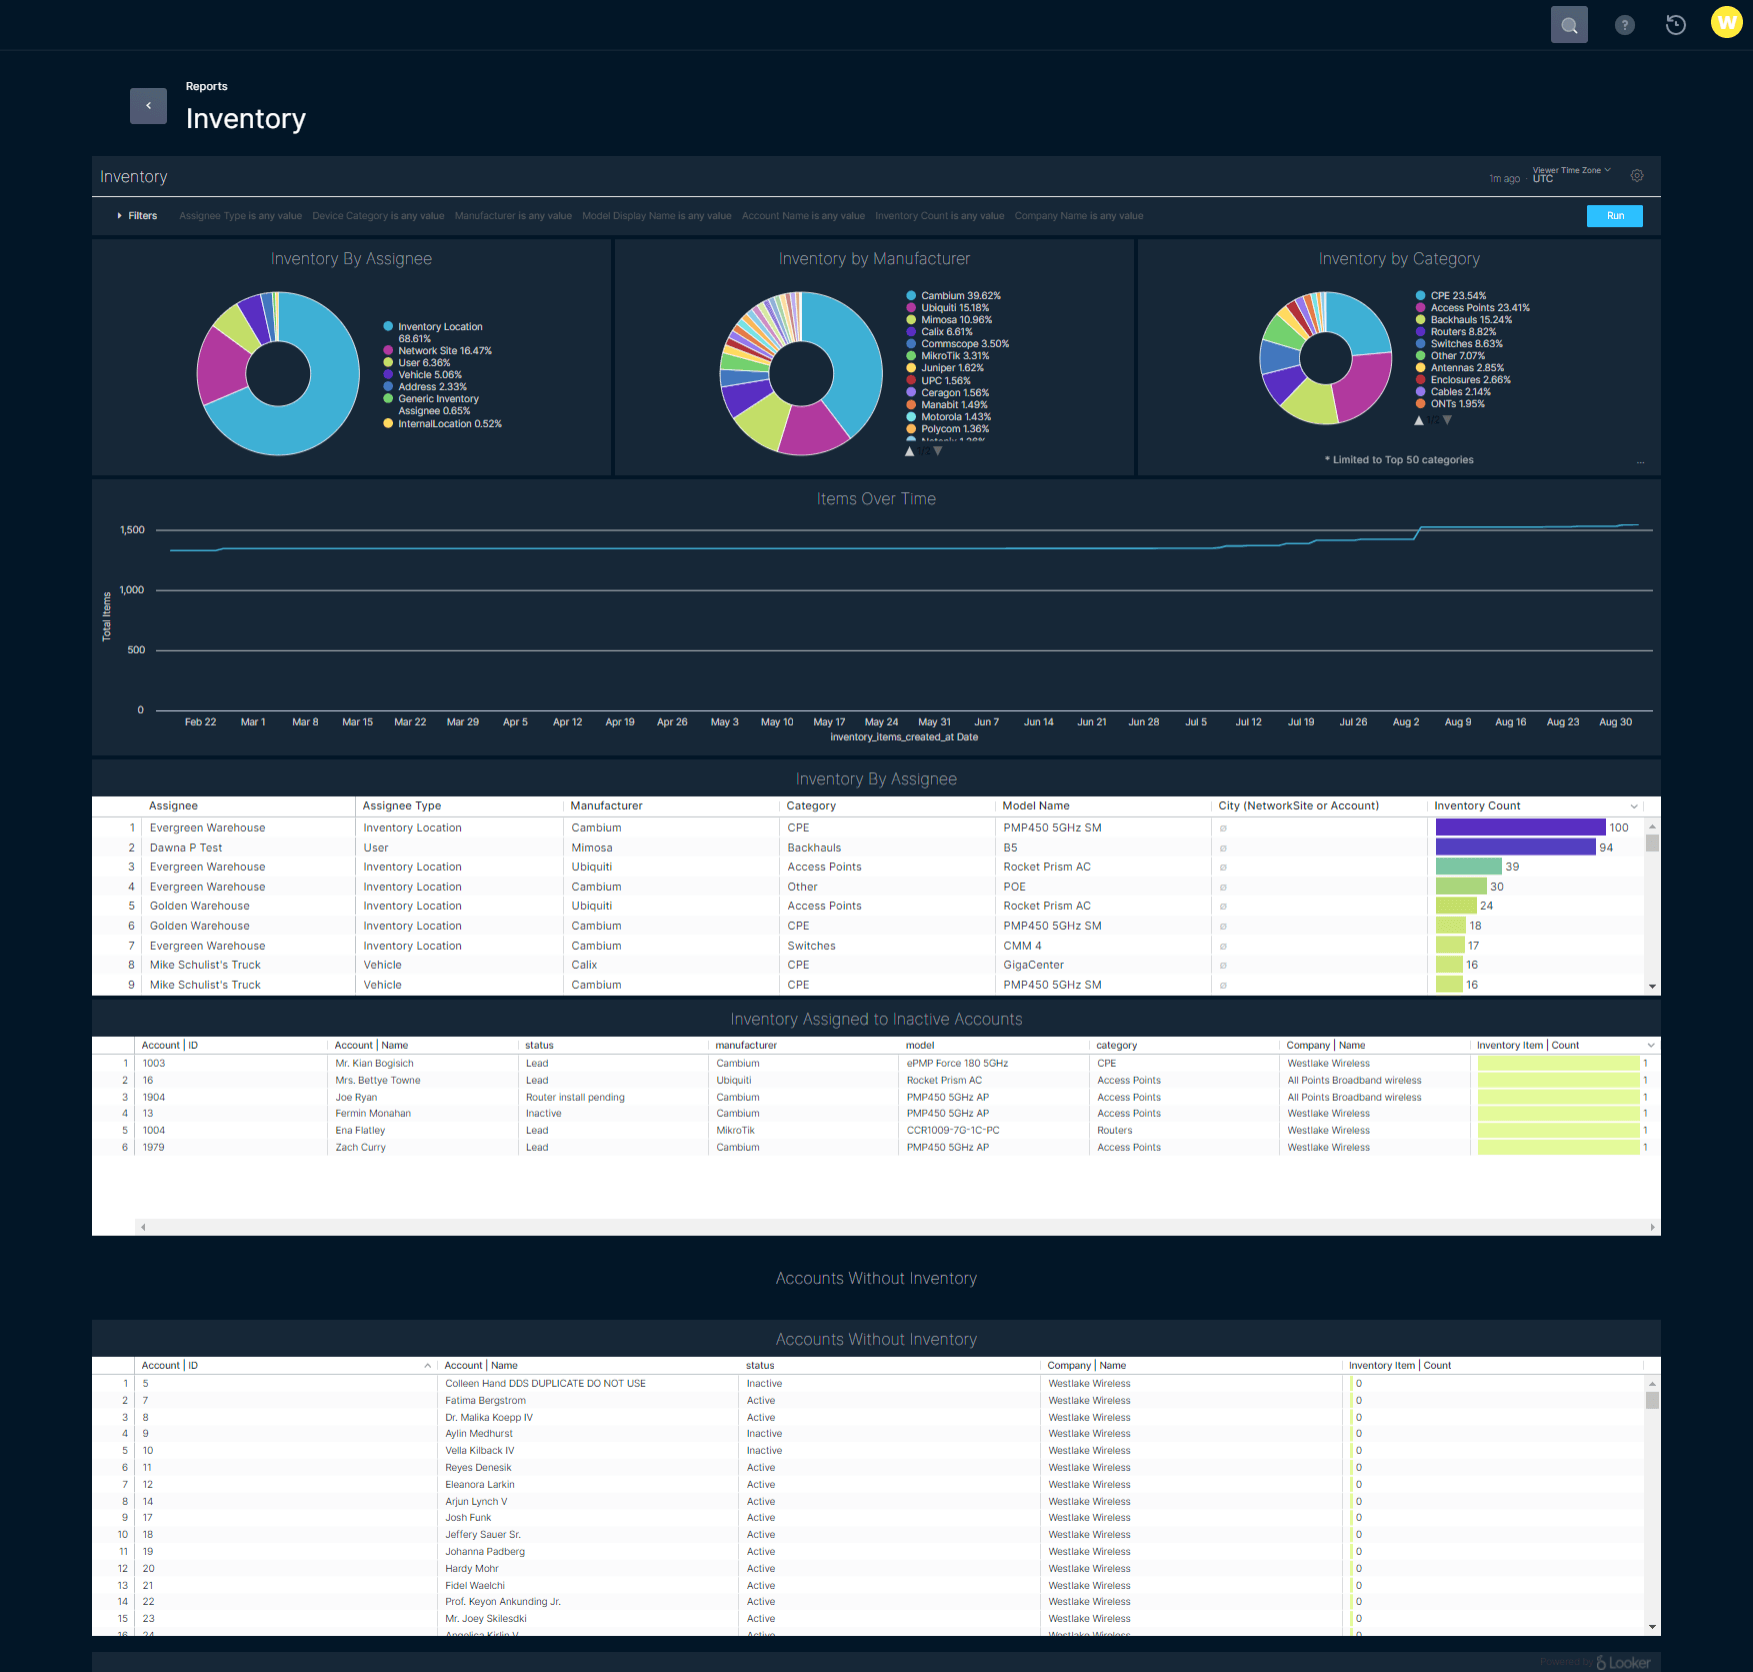
Task: Toggle CPE series in Category legend
Action: point(1451,296)
